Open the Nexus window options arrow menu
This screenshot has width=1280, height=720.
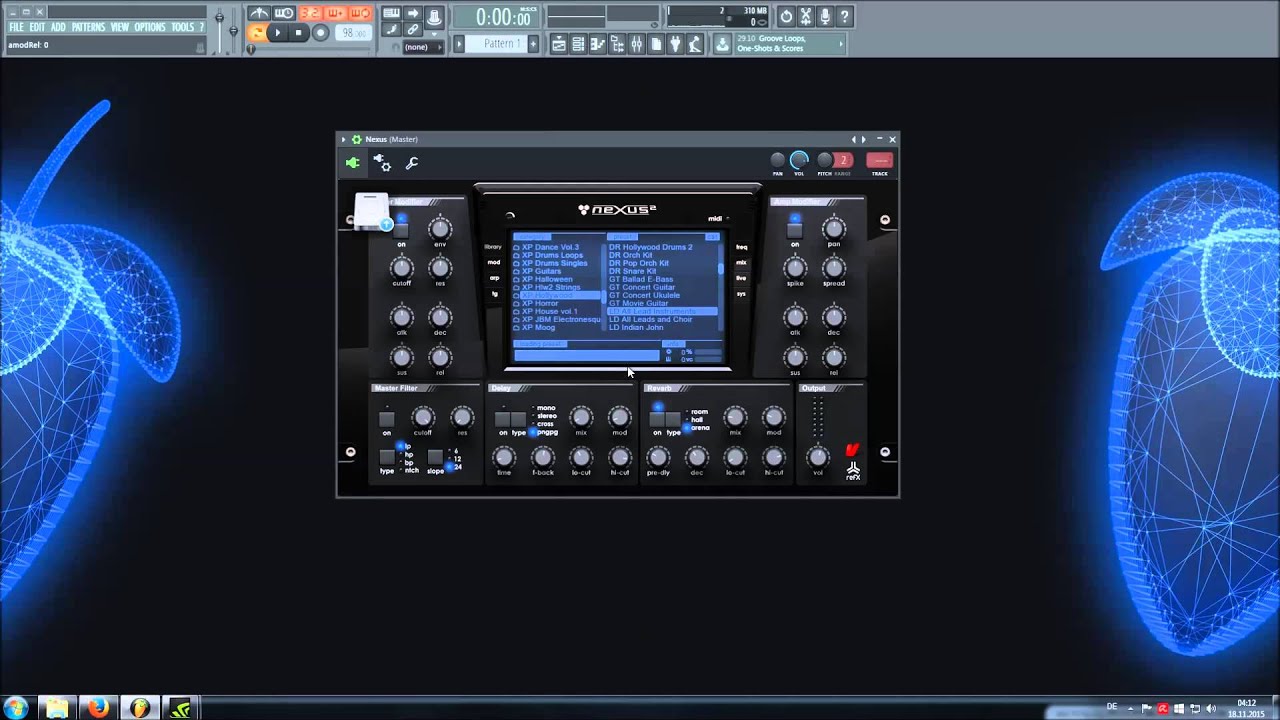tap(343, 139)
